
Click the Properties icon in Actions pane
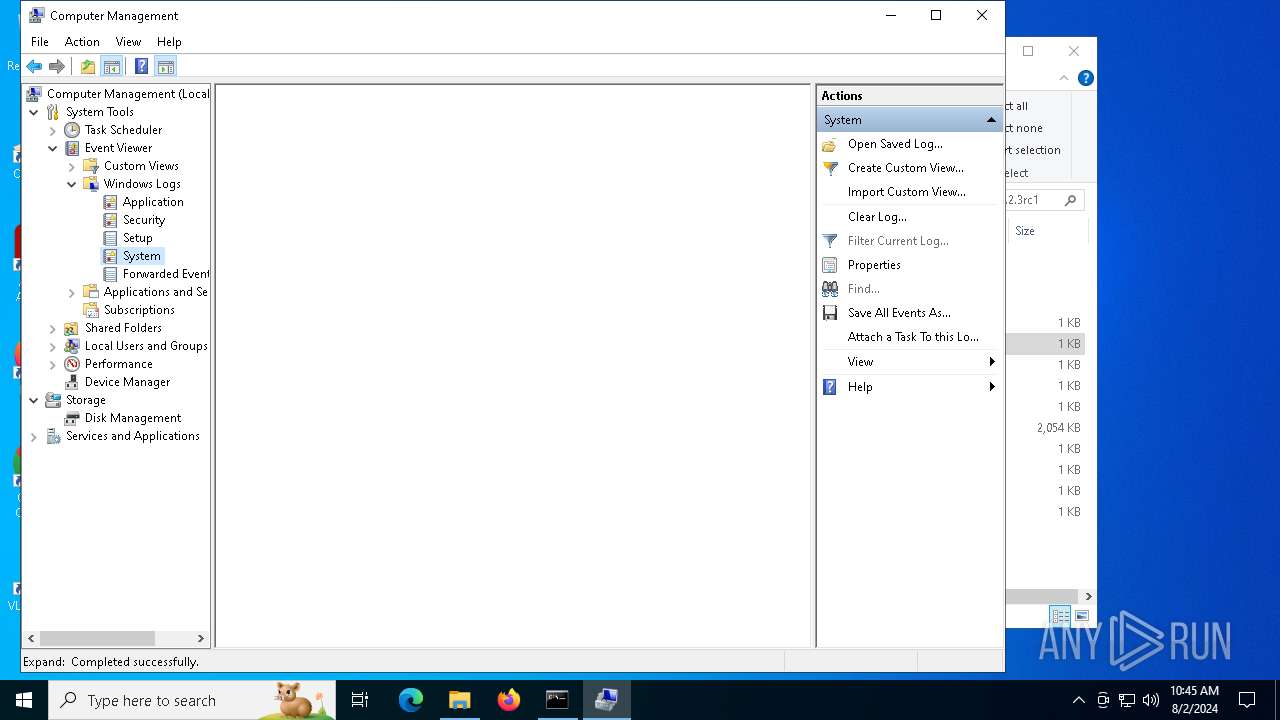click(x=829, y=265)
